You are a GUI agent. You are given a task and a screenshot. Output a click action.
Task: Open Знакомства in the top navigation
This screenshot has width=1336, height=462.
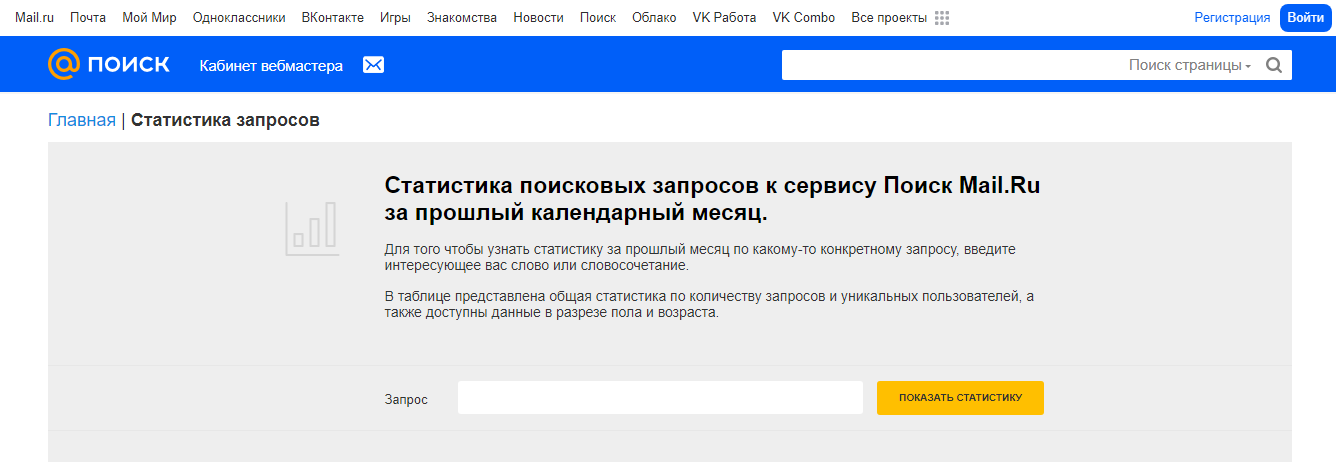click(x=462, y=18)
